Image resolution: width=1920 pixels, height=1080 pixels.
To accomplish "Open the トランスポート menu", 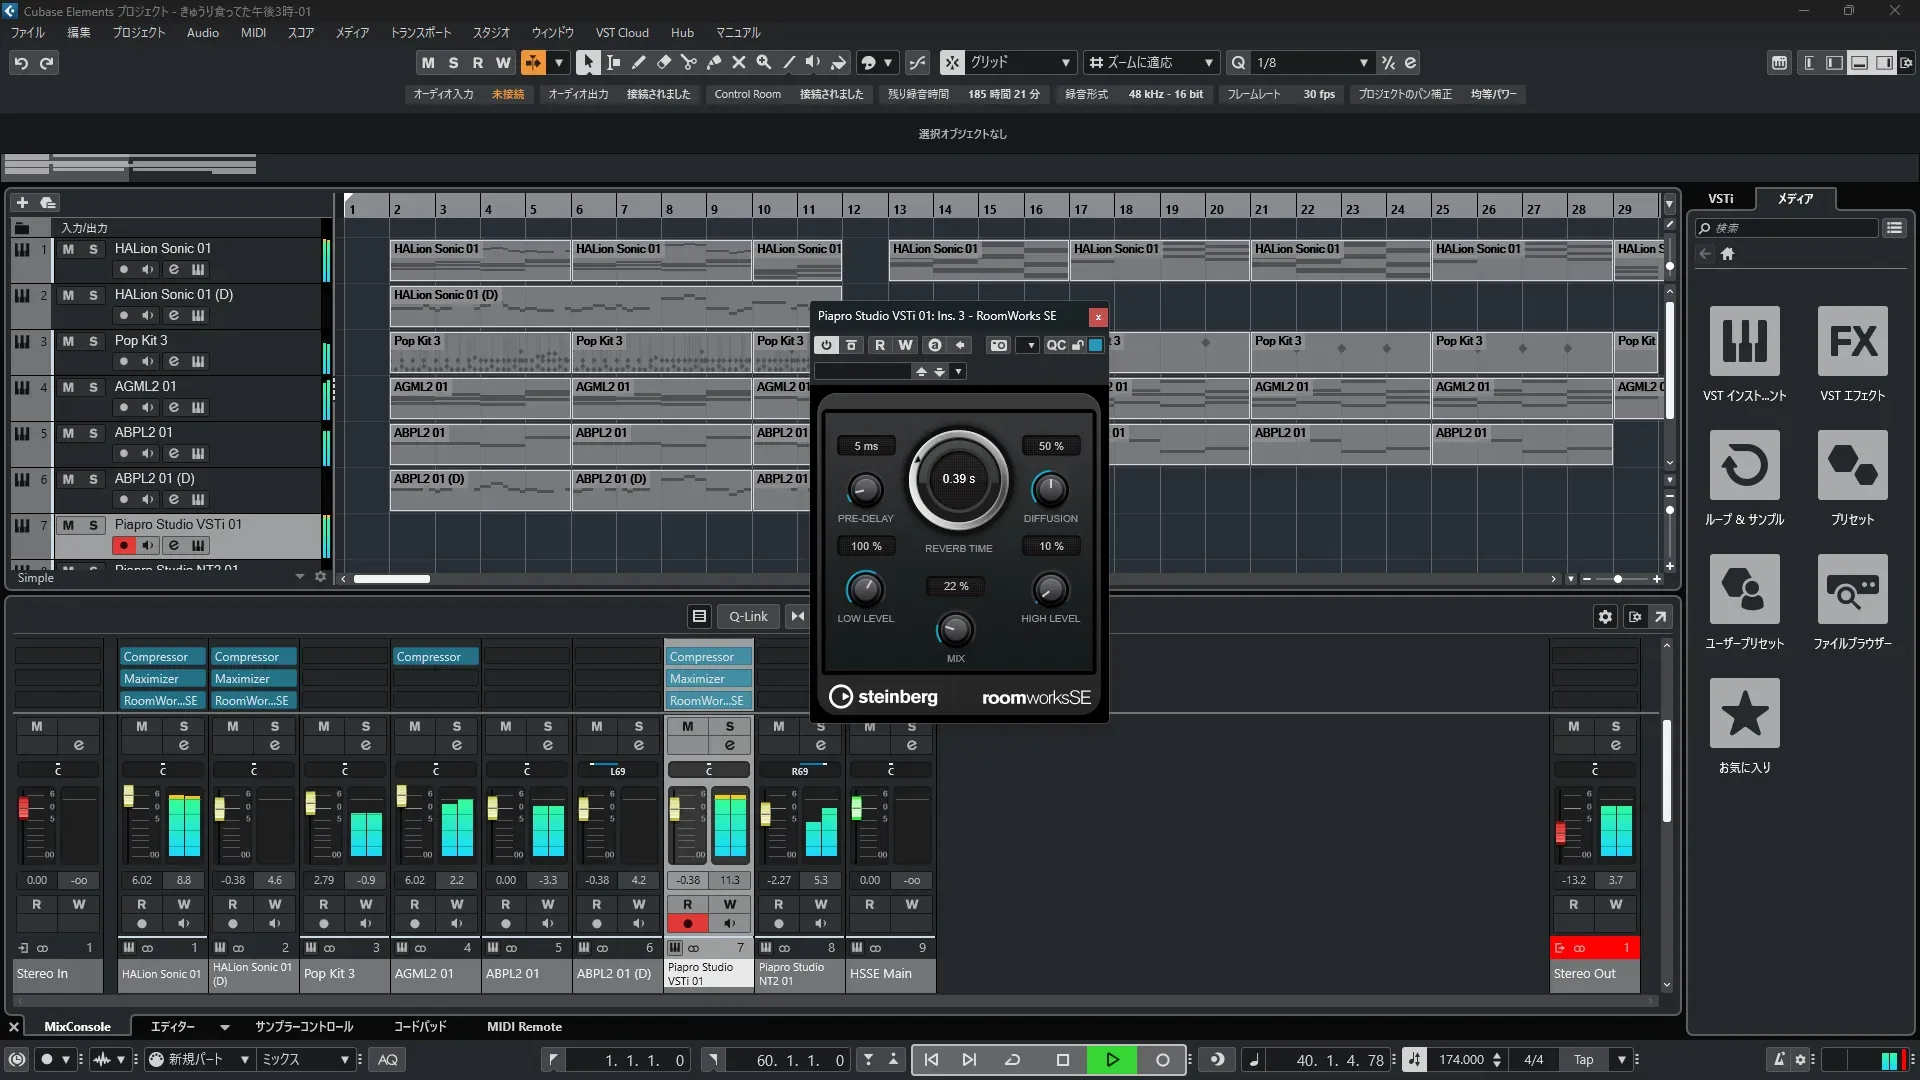I will point(420,33).
